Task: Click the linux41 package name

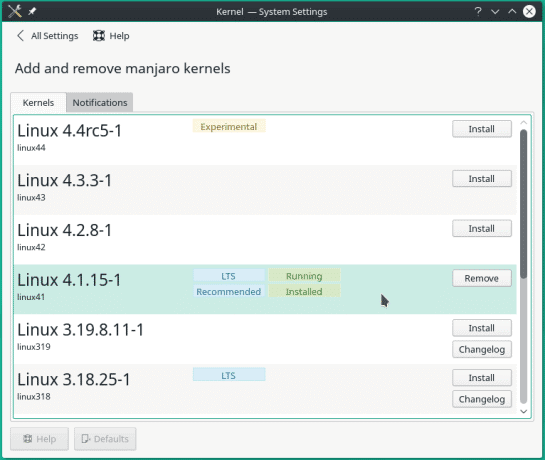Action: (x=31, y=297)
